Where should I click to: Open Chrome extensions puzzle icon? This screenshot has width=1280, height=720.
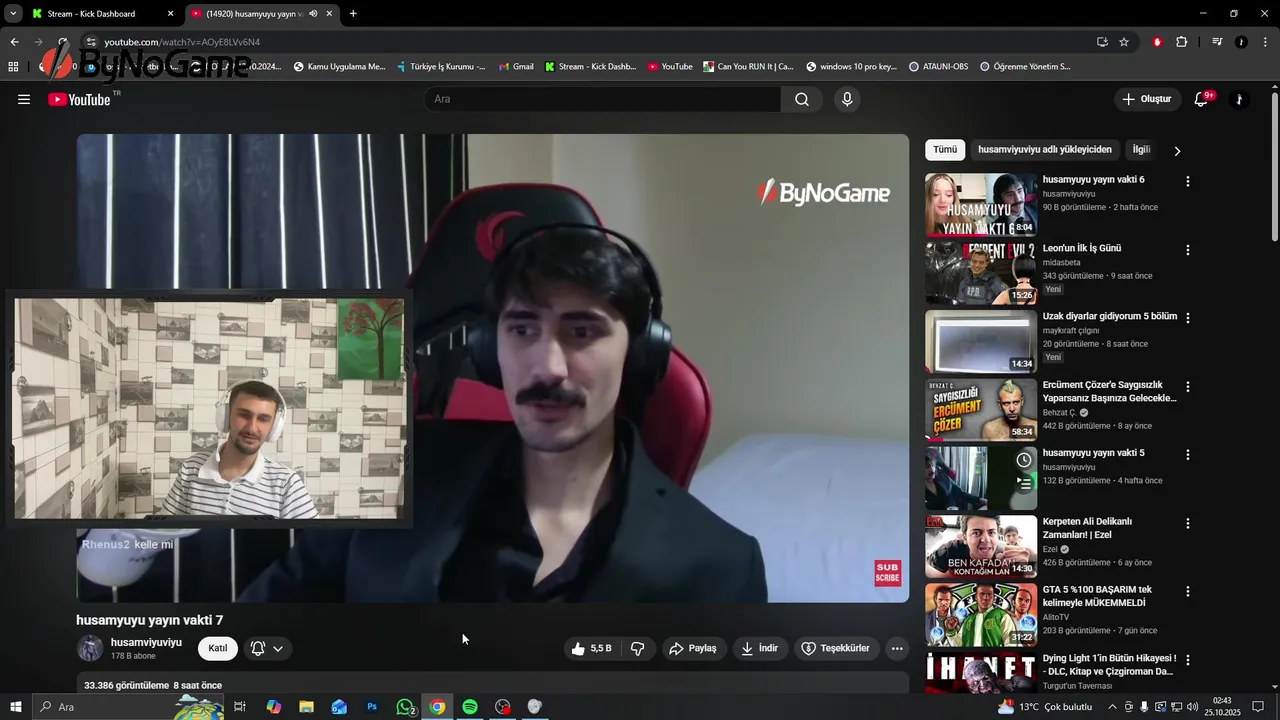point(1181,42)
